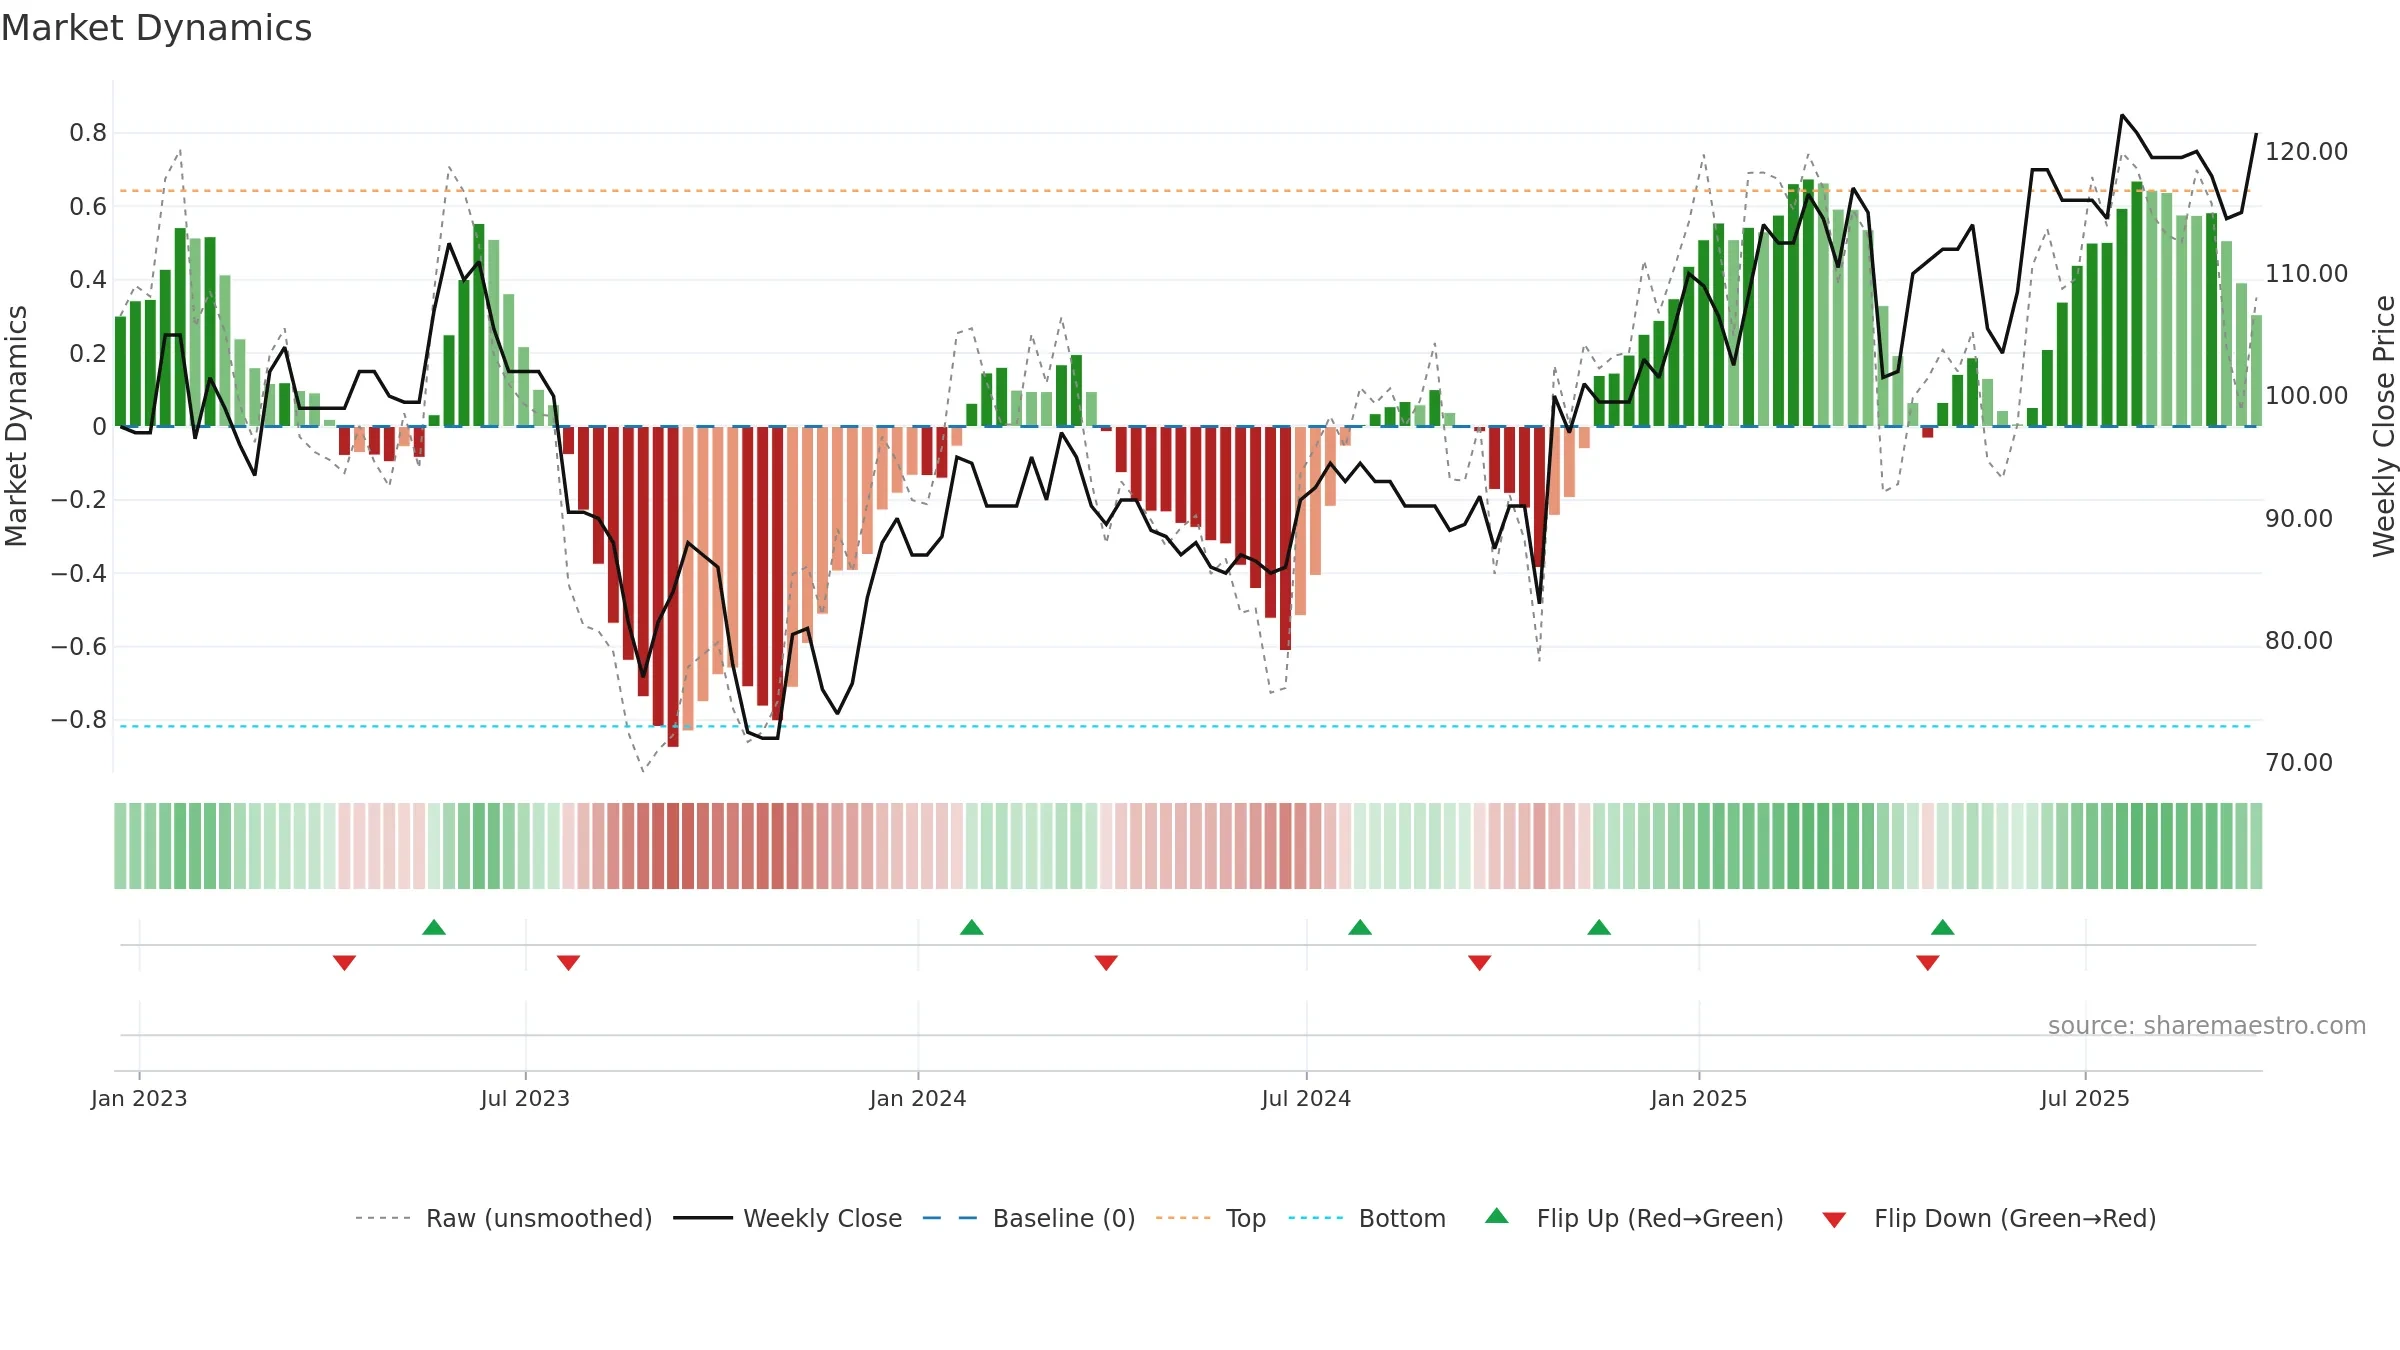Toggle the Weekly Close legend entry
Viewport: 2400px width, 1350px height.
coord(788,1218)
